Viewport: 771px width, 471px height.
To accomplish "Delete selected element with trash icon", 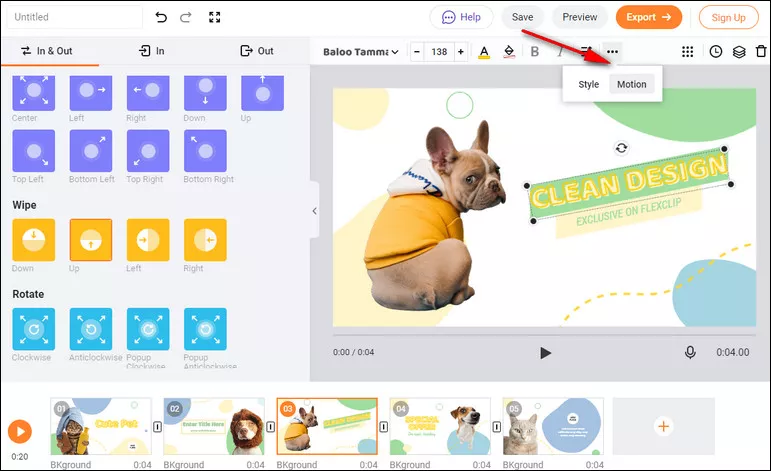I will tap(761, 51).
